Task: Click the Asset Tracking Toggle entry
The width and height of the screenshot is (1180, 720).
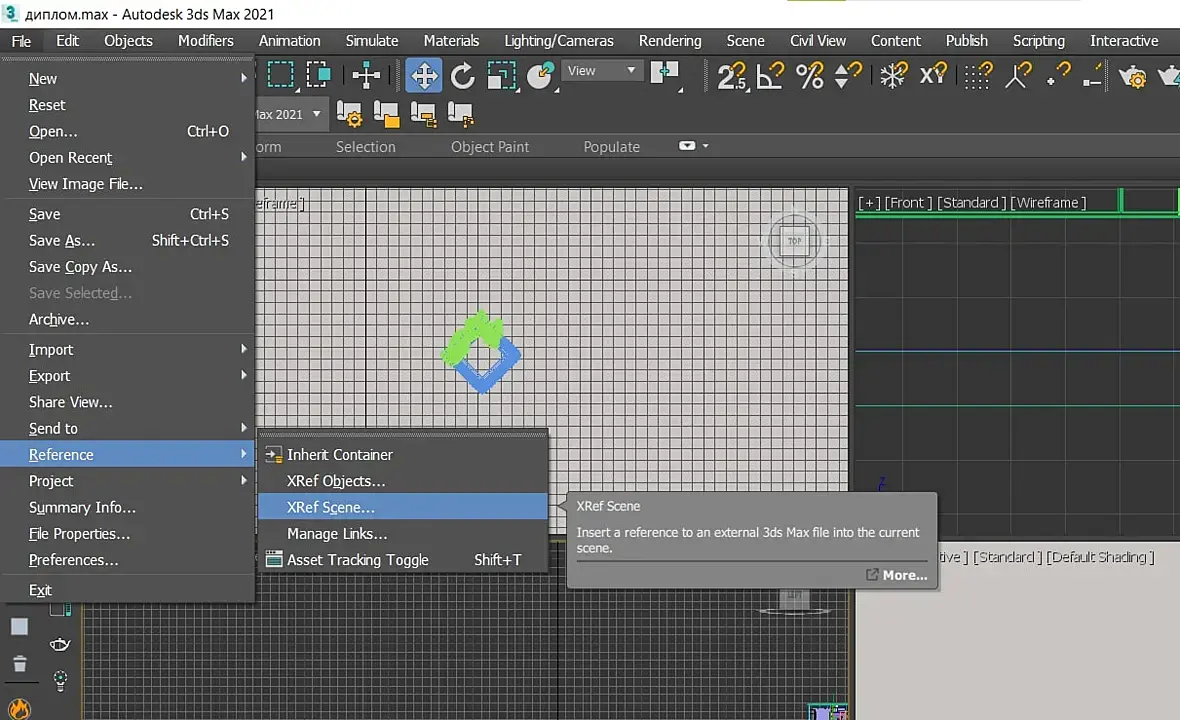Action: click(358, 560)
